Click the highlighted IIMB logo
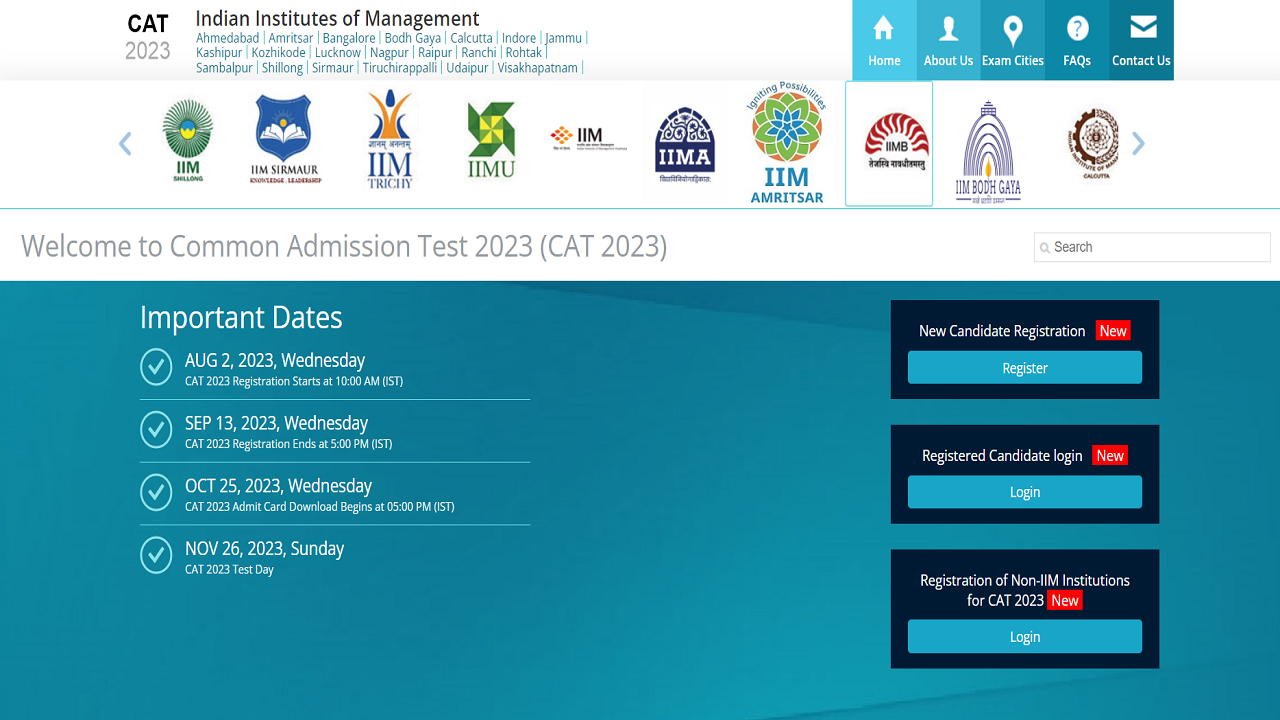This screenshot has width=1280, height=720. (x=888, y=138)
